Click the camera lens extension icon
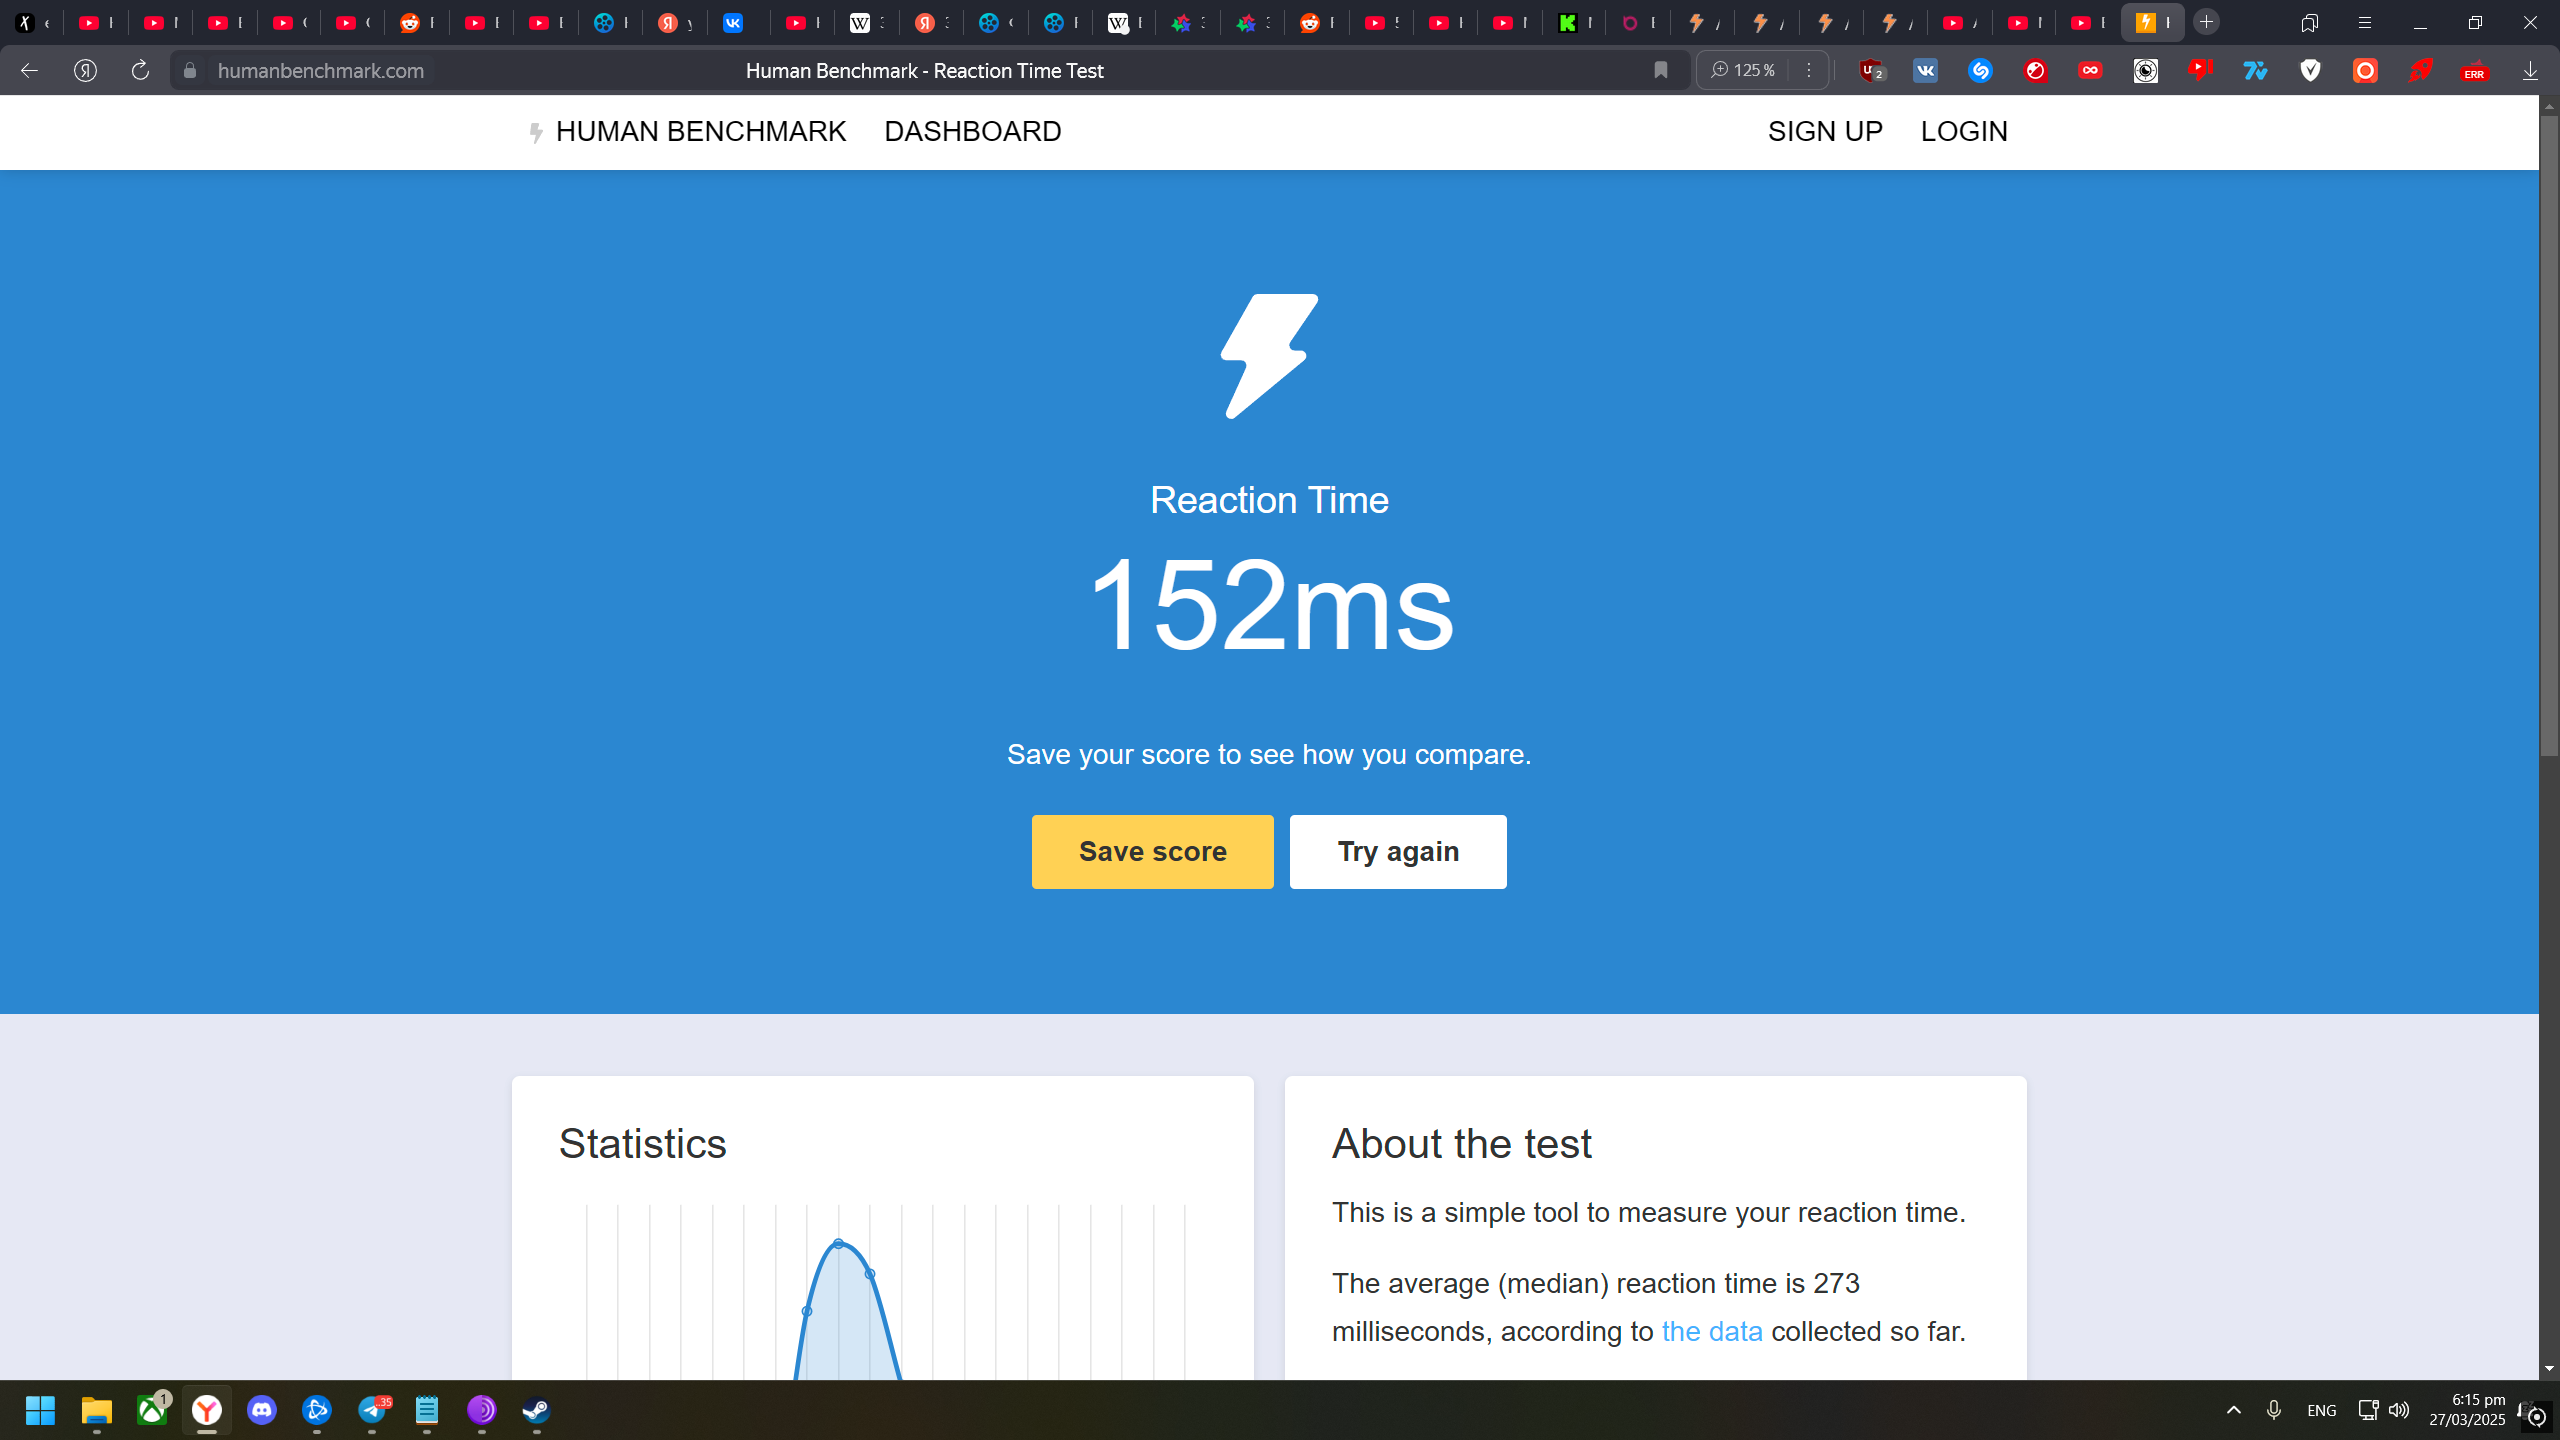 coord(2145,70)
